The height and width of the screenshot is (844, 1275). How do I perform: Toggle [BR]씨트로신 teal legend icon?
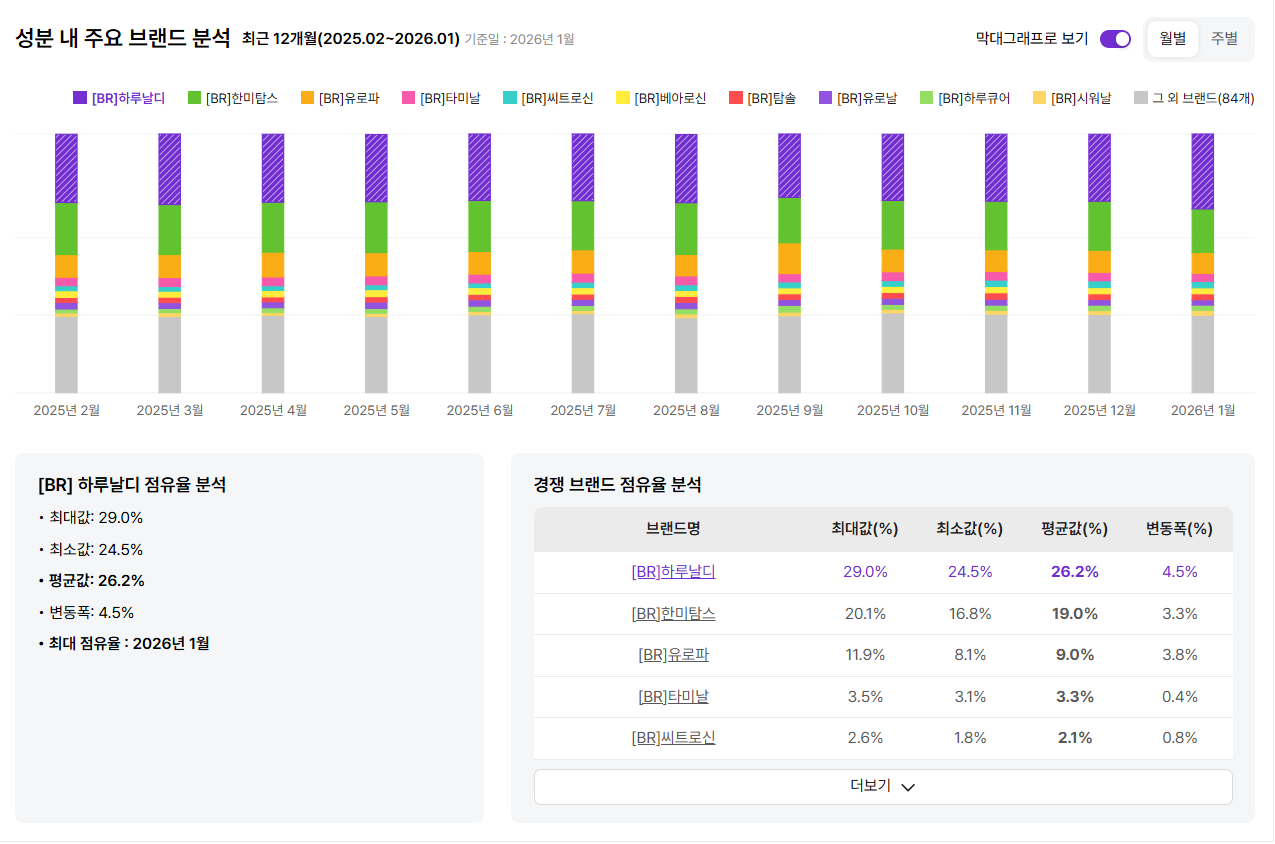tap(509, 98)
